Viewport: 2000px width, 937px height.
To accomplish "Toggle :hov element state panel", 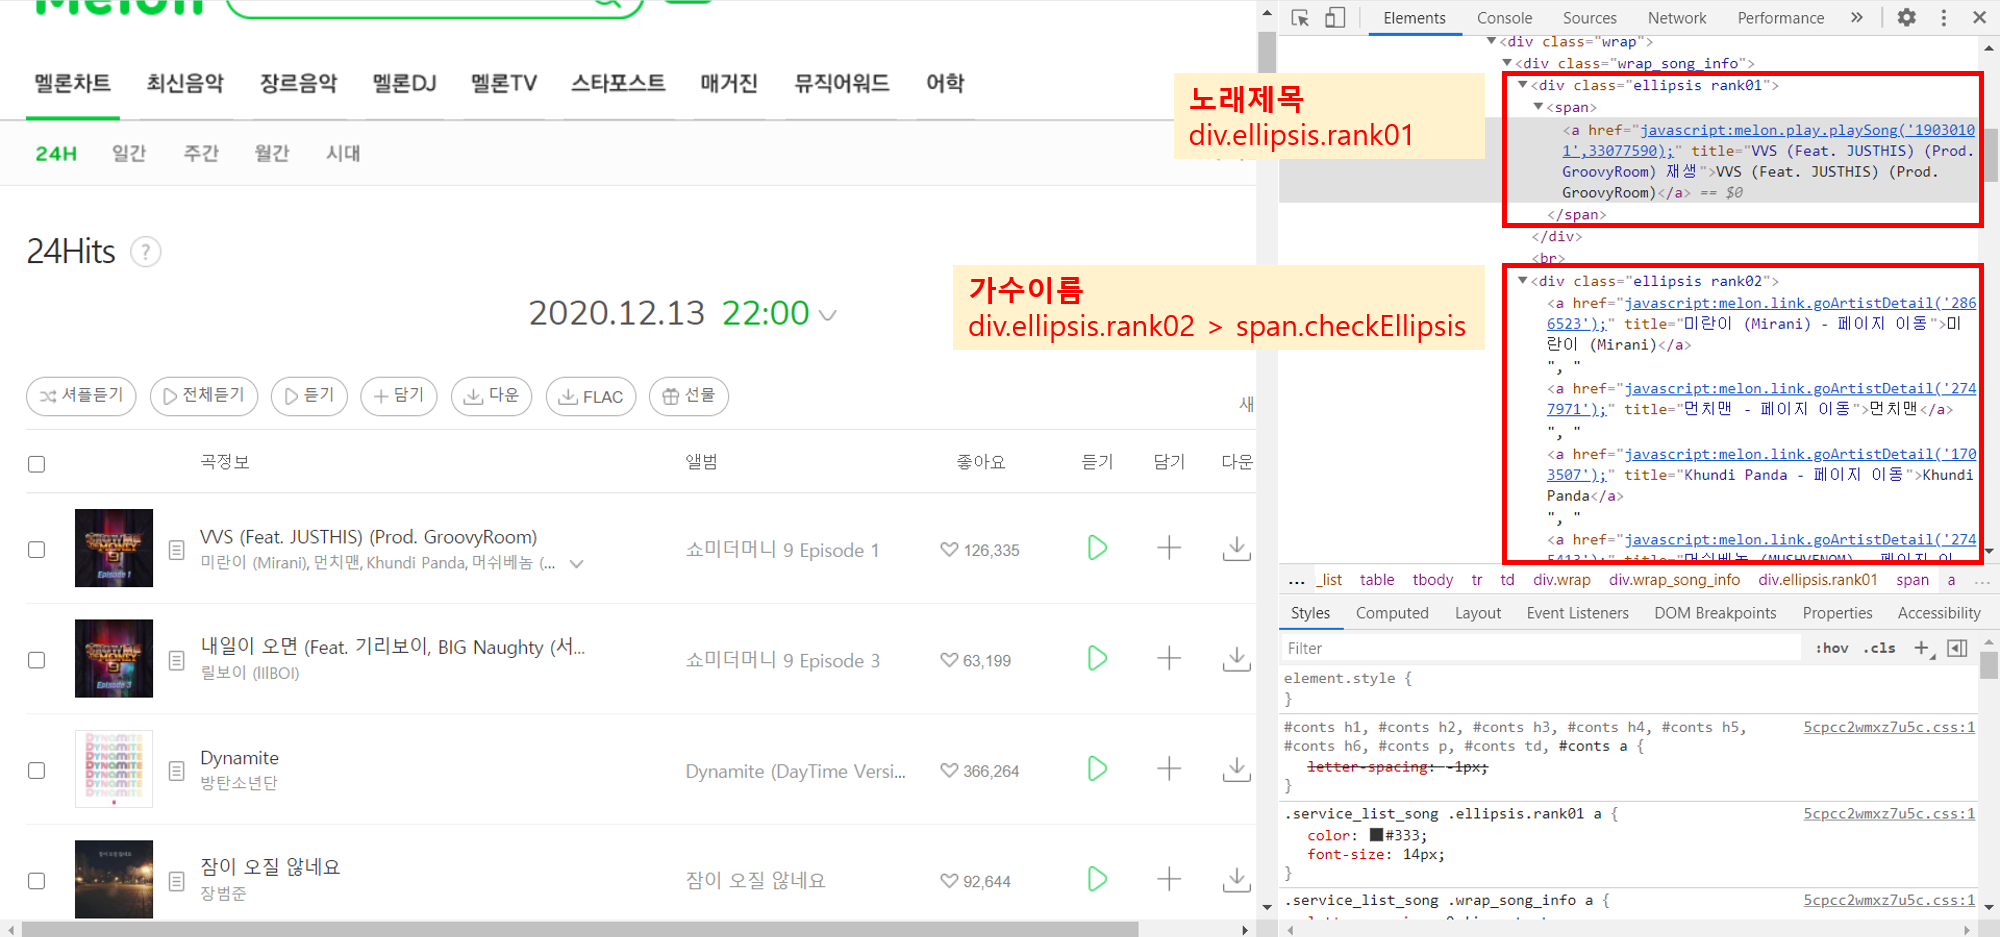I will pos(1833,648).
